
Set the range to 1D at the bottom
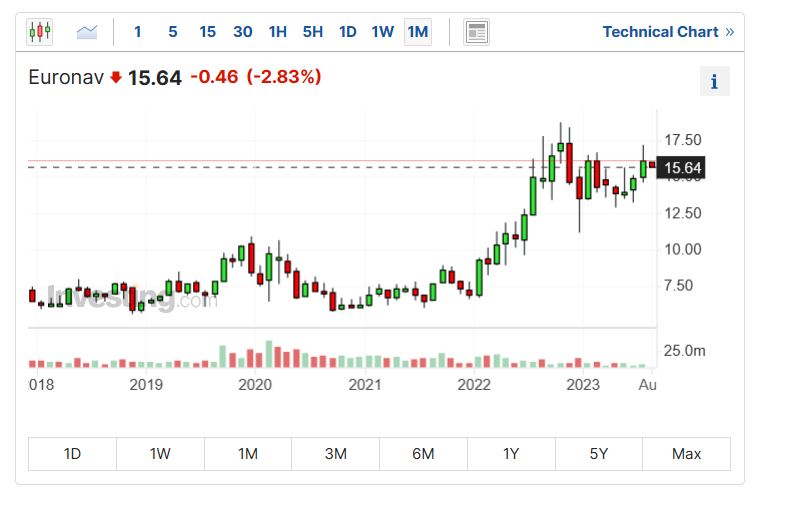[x=72, y=454]
